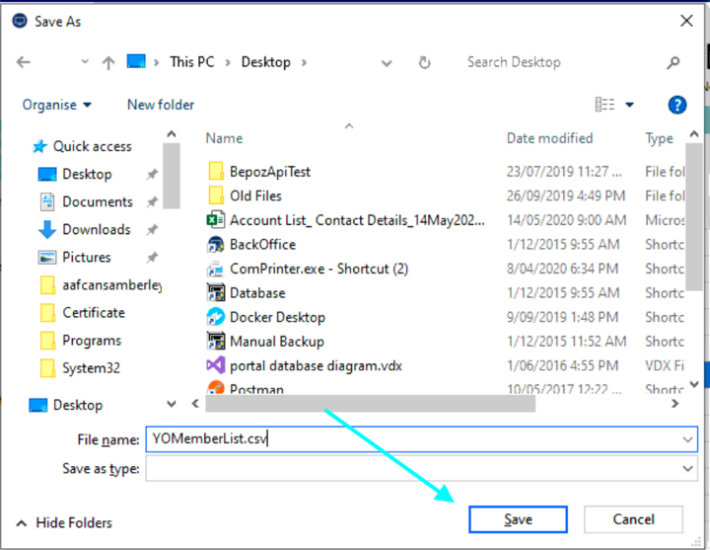The height and width of the screenshot is (550, 710).
Task: Click the Back navigation arrow
Action: click(24, 62)
